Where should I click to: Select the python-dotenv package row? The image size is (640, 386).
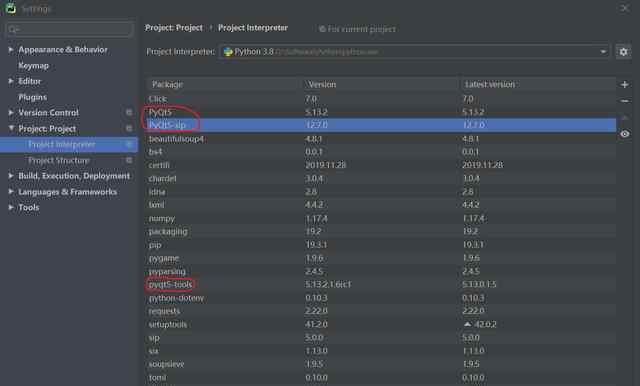381,298
